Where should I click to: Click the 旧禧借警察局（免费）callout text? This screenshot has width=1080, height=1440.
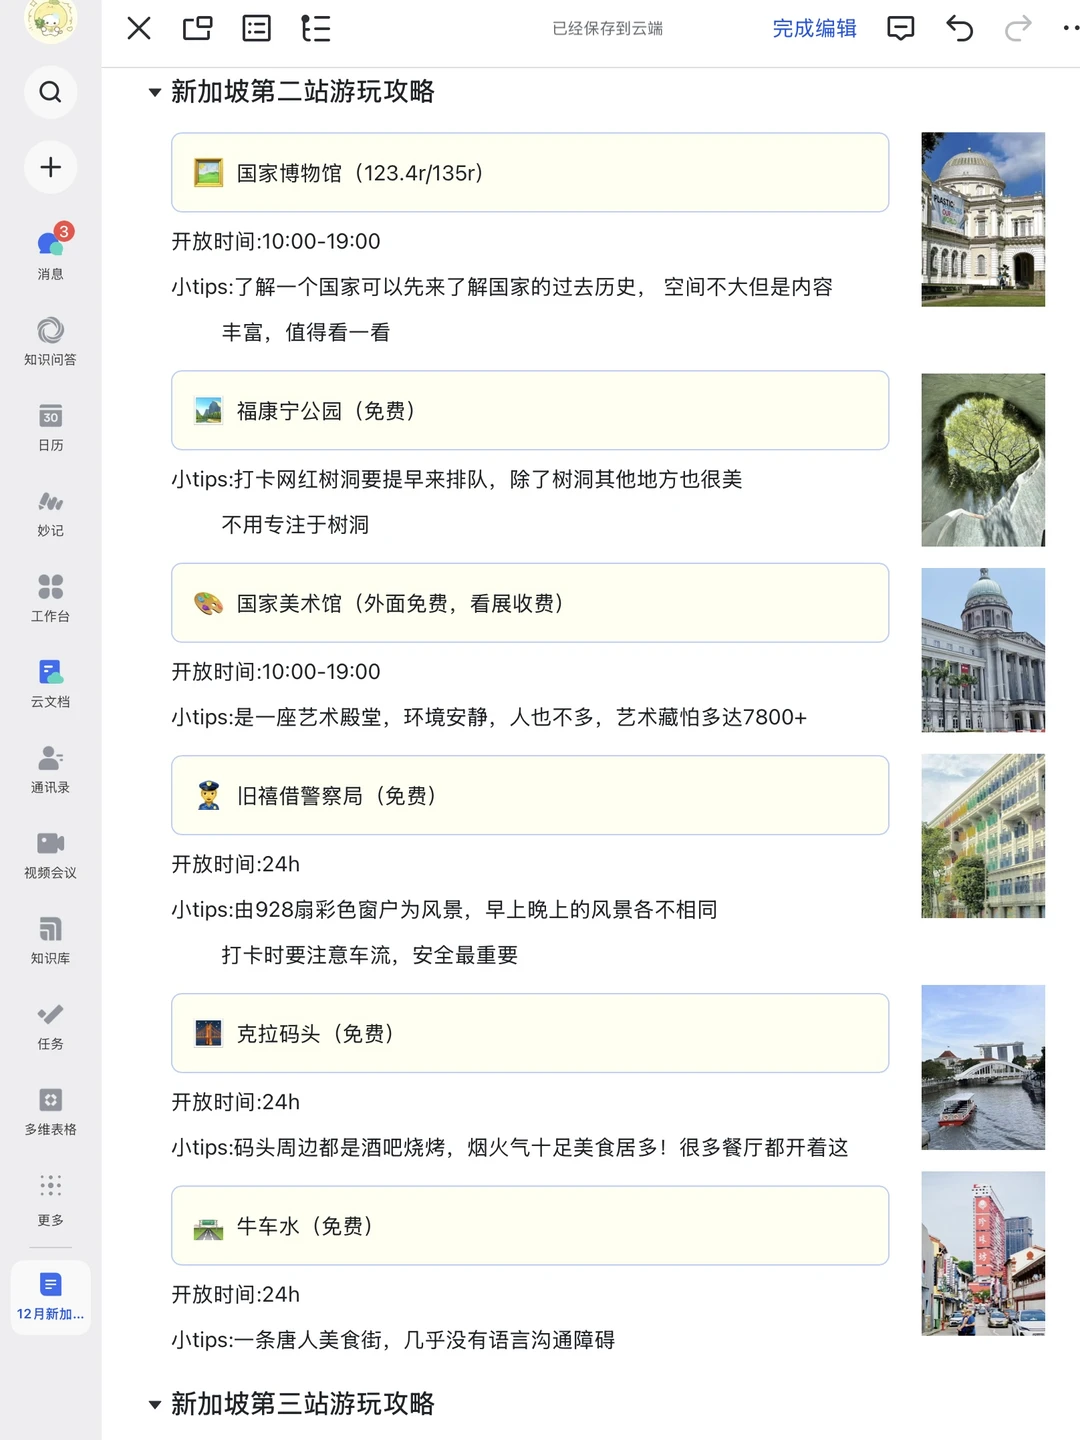pos(337,796)
